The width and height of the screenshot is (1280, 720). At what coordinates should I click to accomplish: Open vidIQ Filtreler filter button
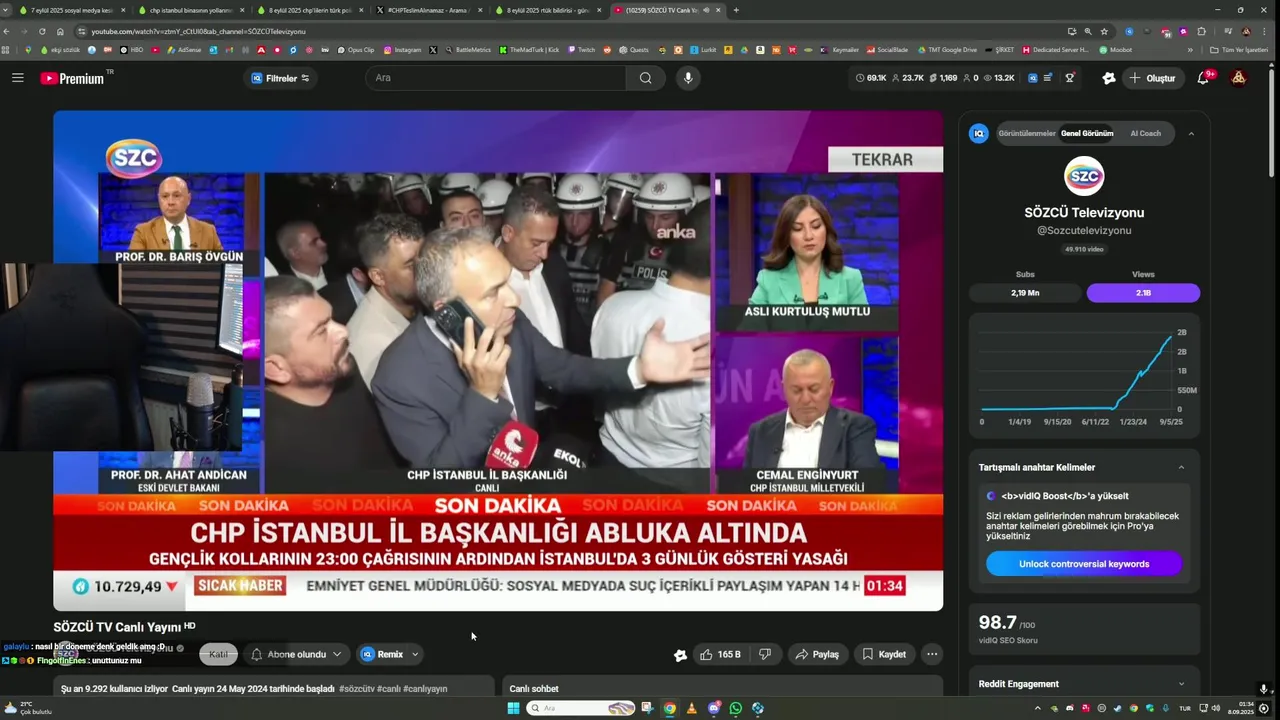click(x=280, y=78)
